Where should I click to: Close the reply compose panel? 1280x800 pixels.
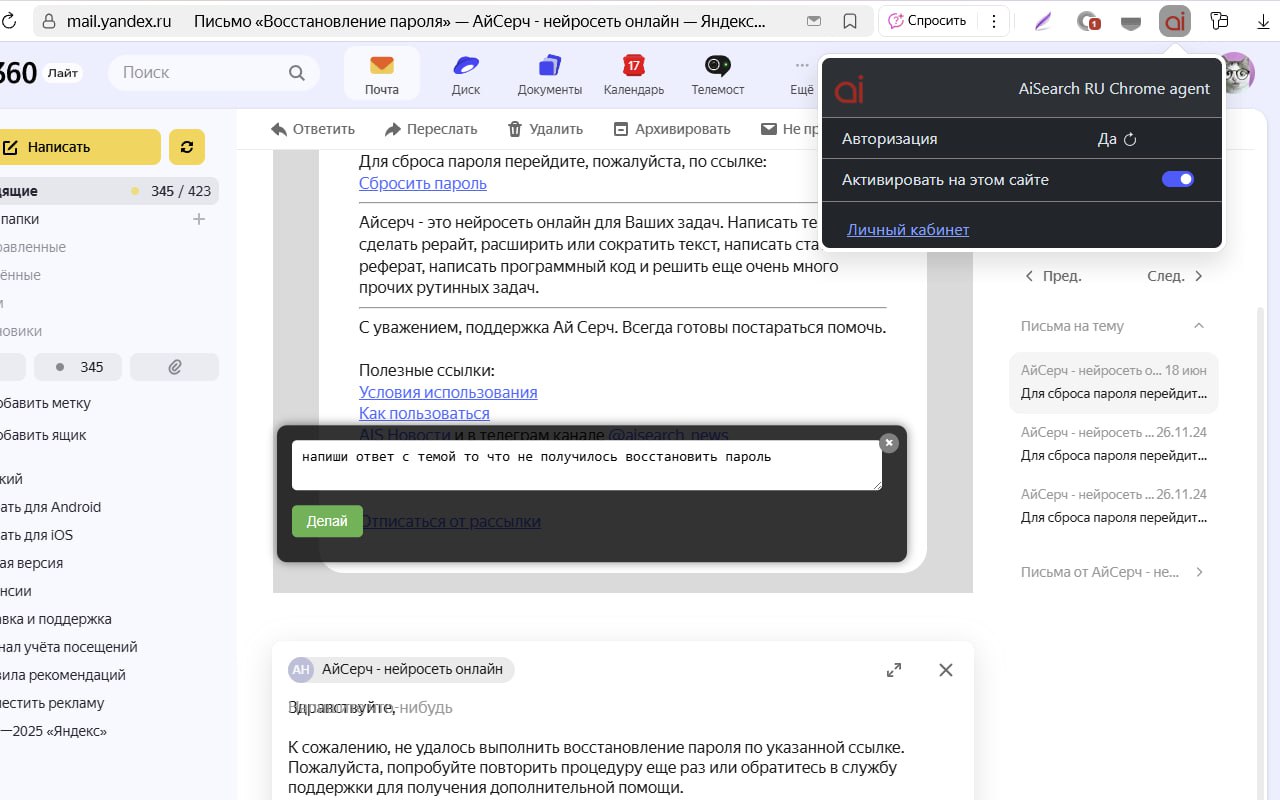pos(946,670)
